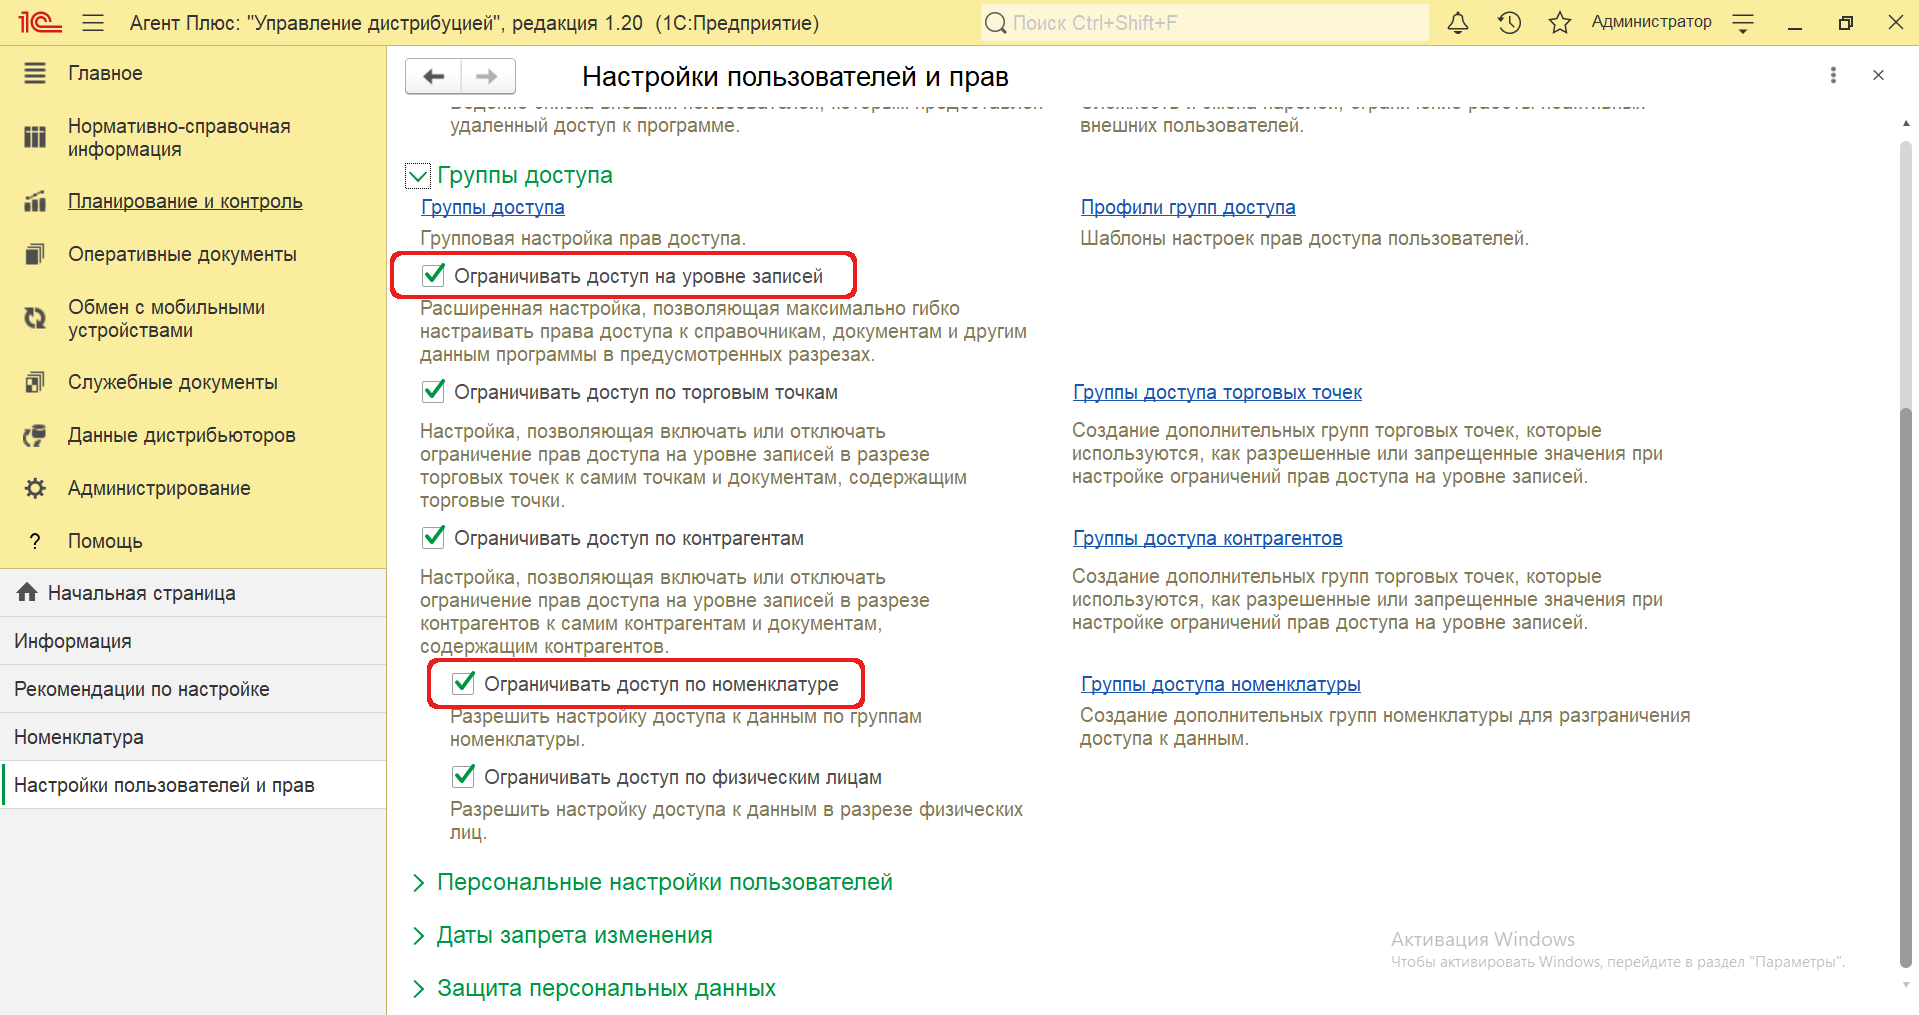Image resolution: width=1919 pixels, height=1015 pixels.
Task: Toggle Ограничивать доступ по торговым точкам
Action: click(434, 391)
